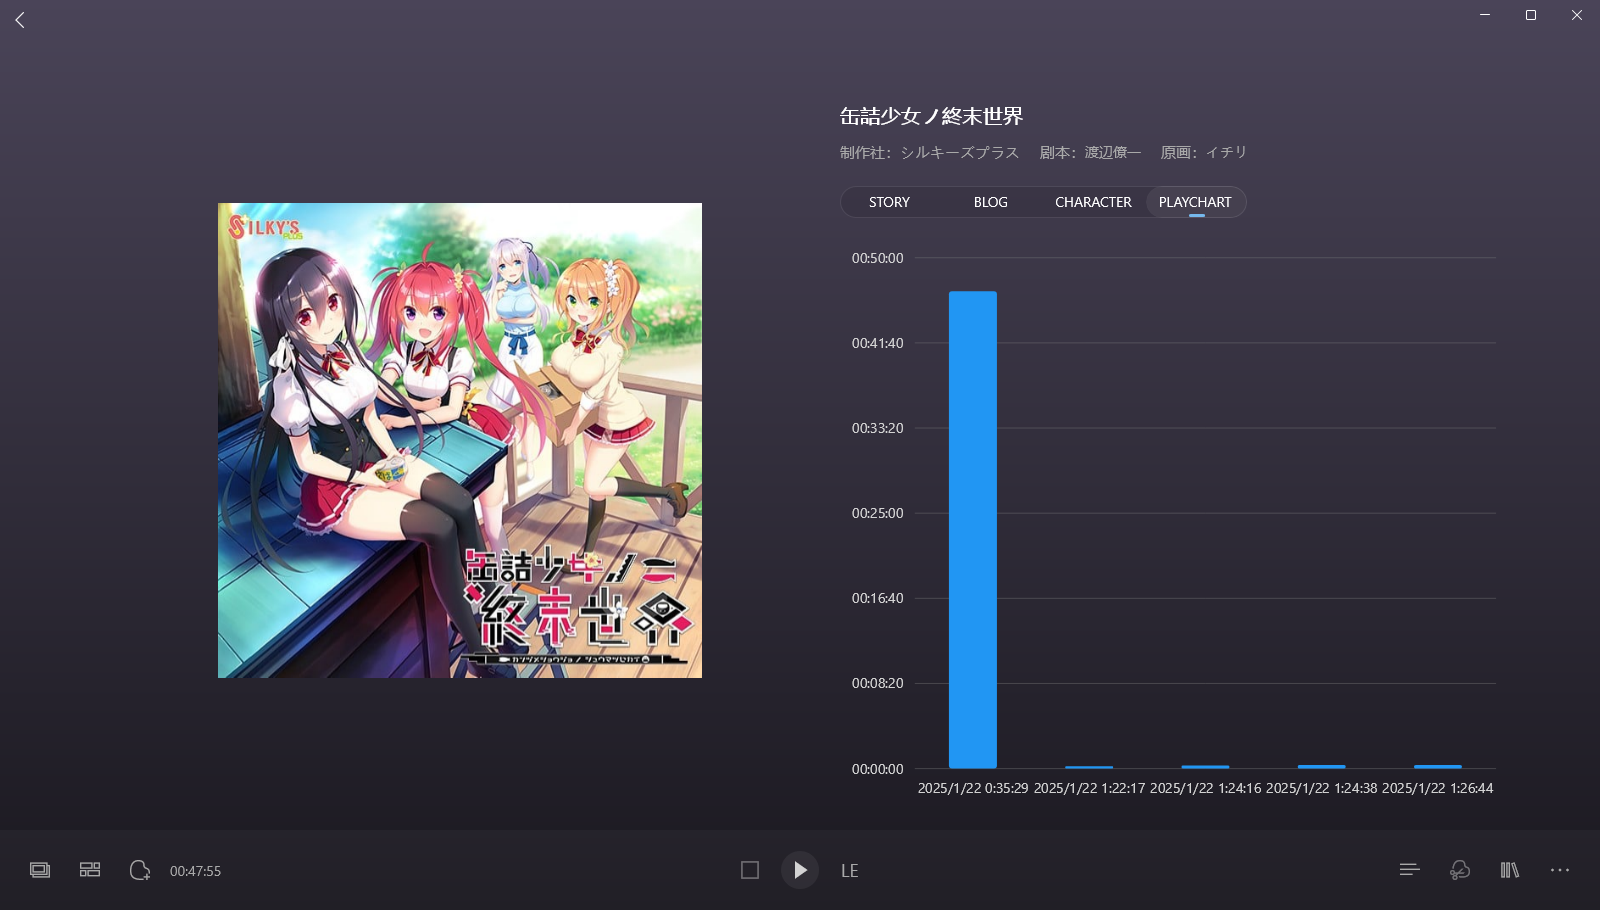Click the 2025/1/22 1:24:16 axis label
1600x910 pixels.
(1205, 788)
